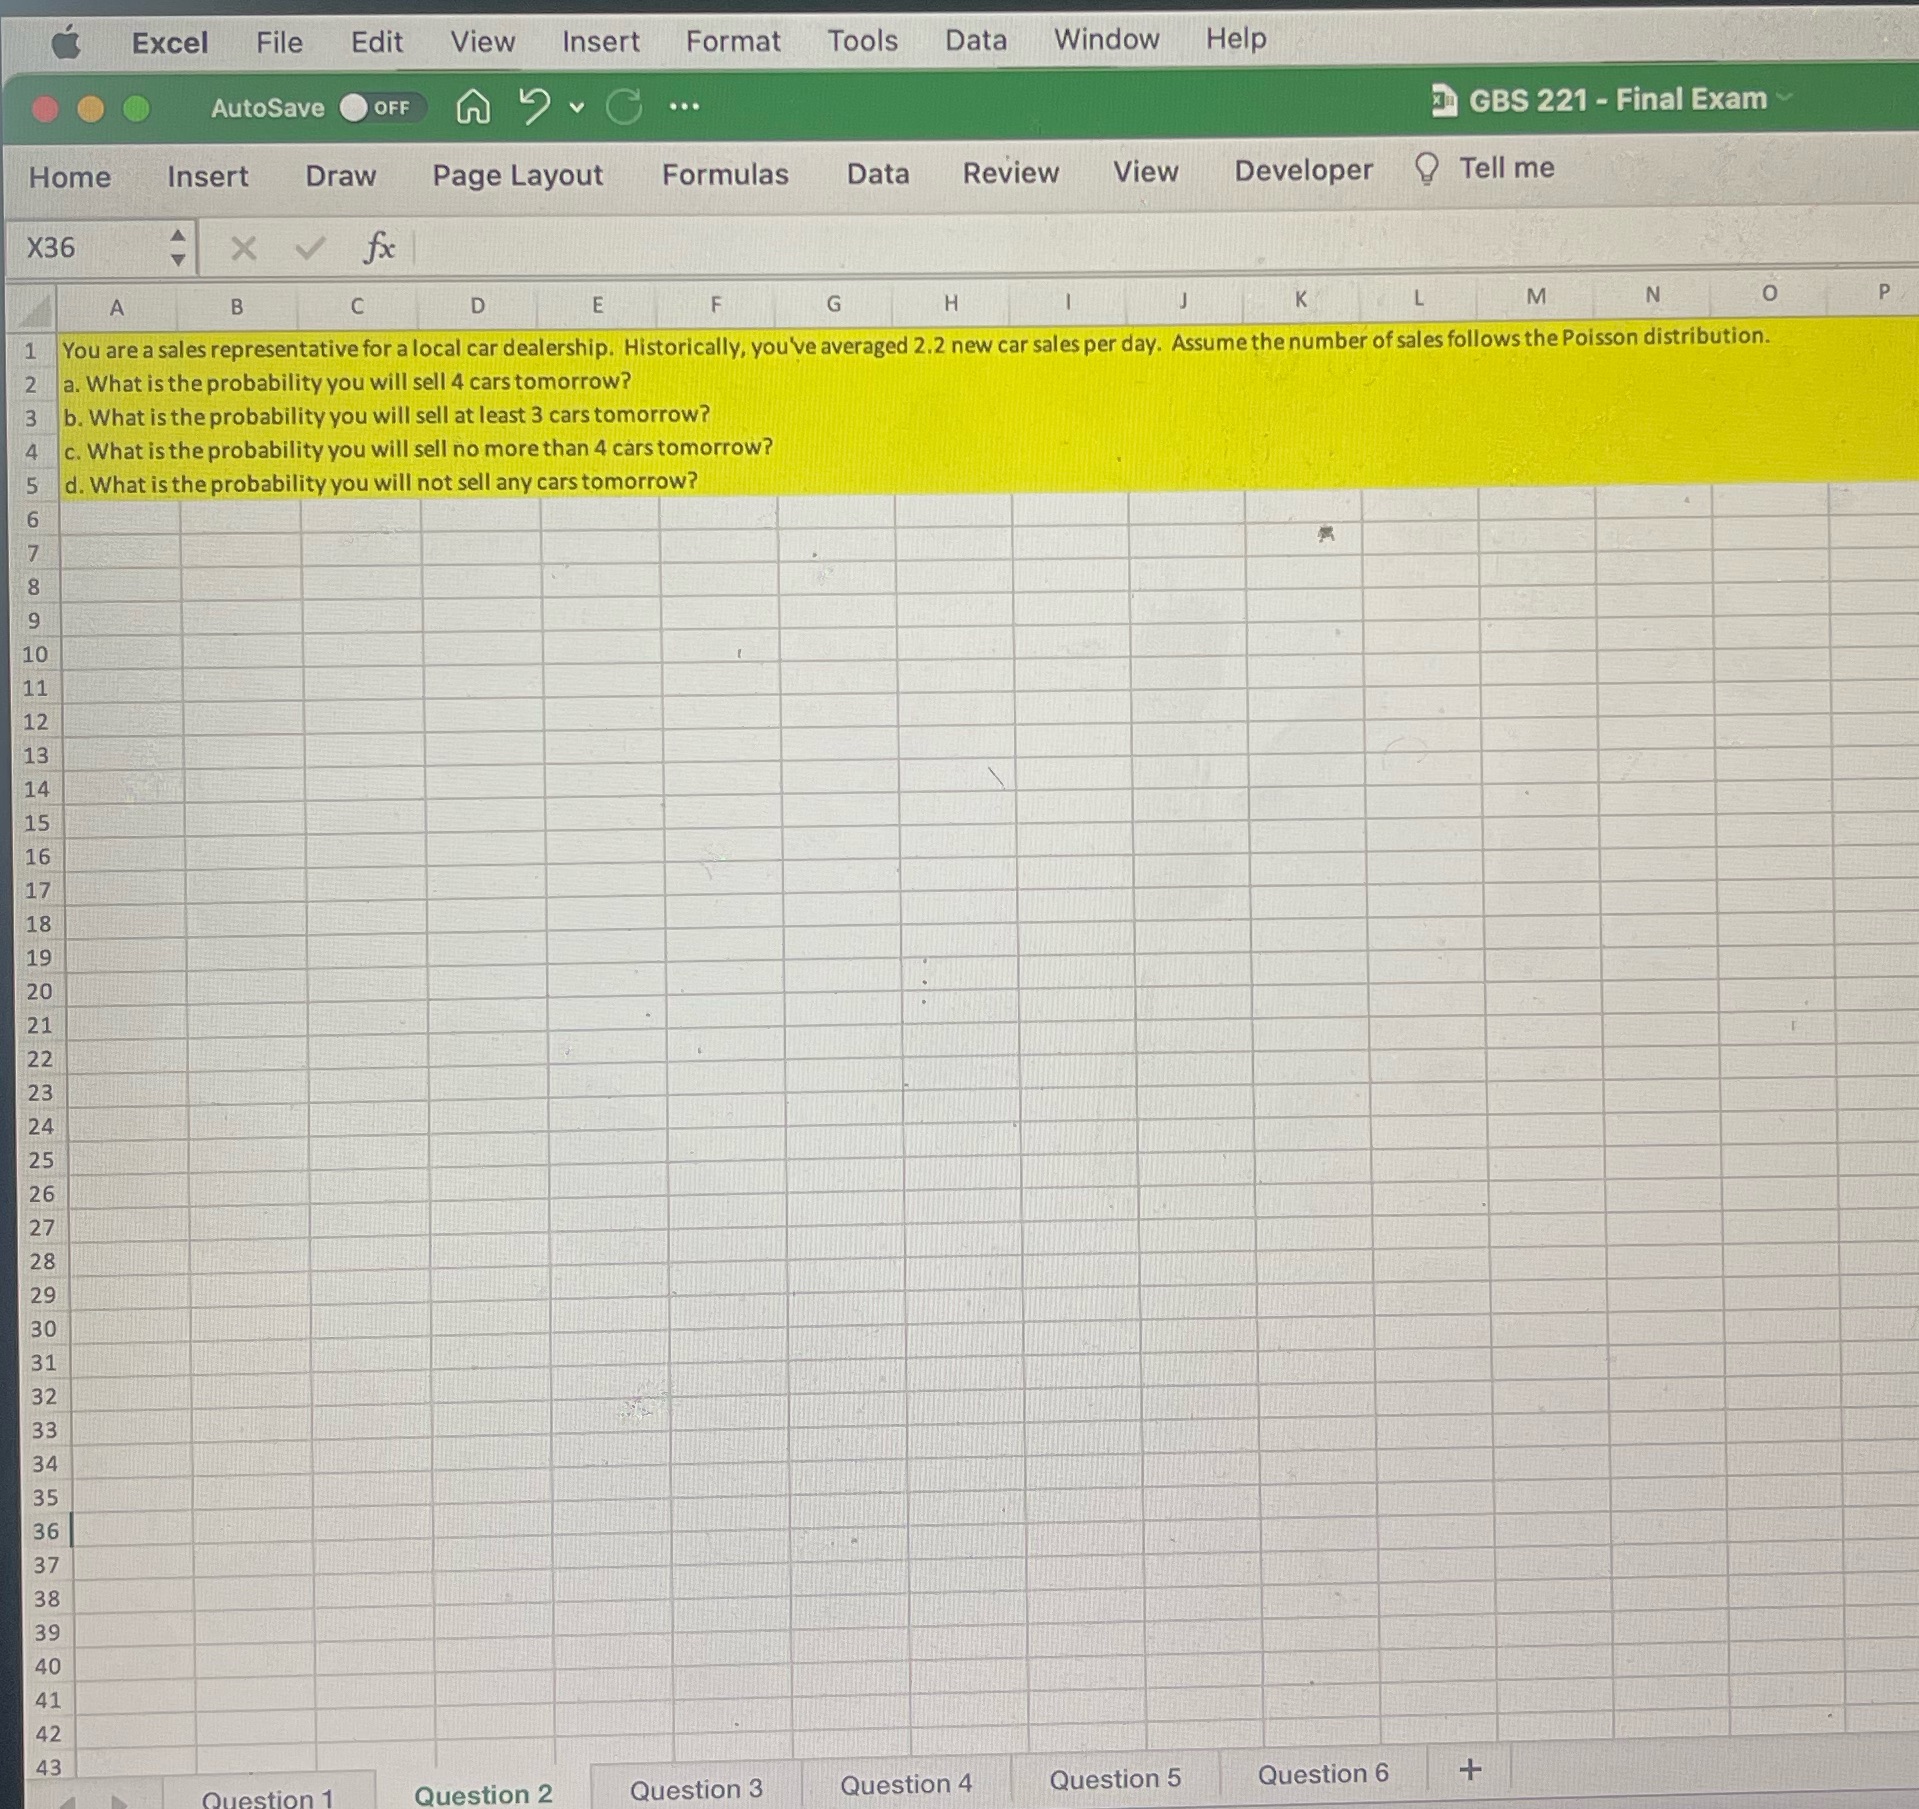Viewport: 1919px width, 1809px height.
Task: Open the Formulas ribbon tab
Action: pos(726,174)
